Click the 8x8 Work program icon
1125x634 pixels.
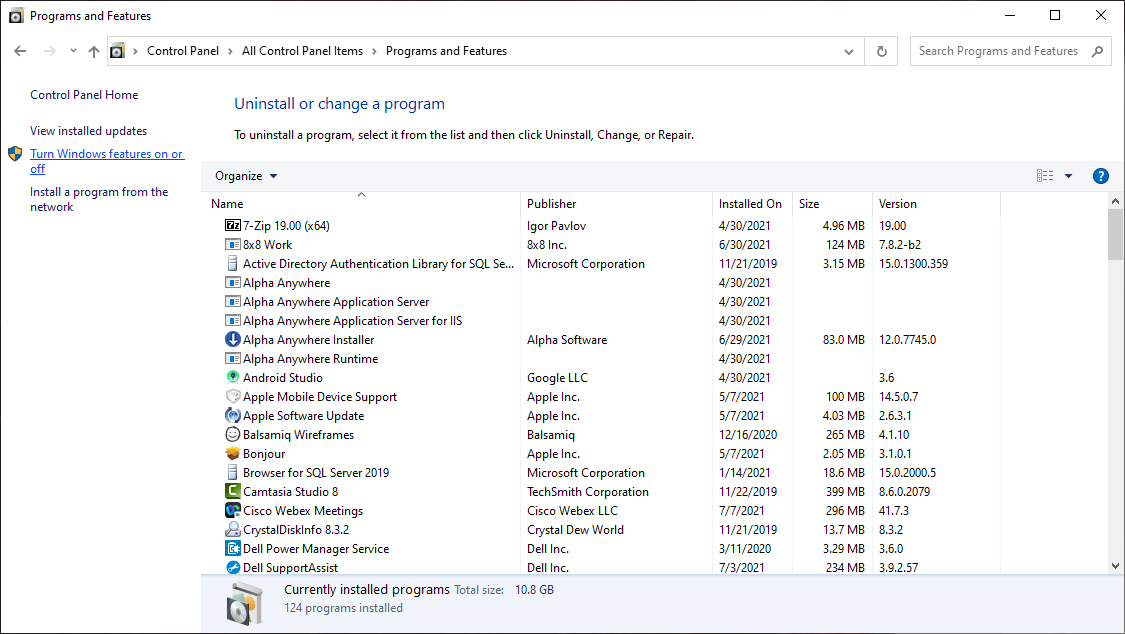pyautogui.click(x=232, y=245)
